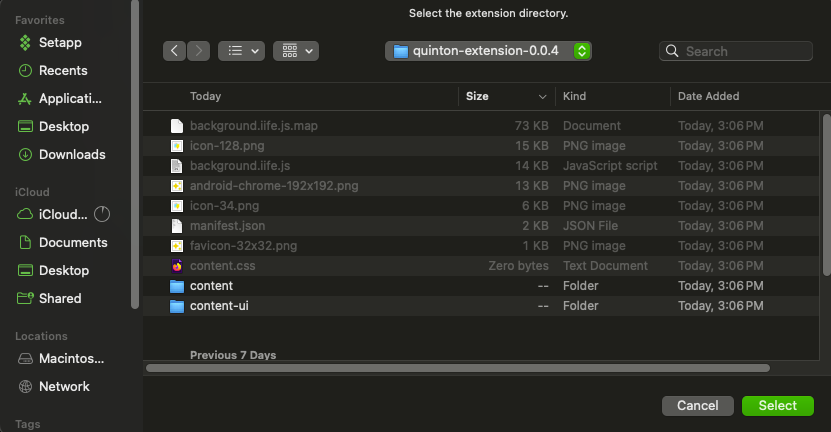Image resolution: width=831 pixels, height=432 pixels.
Task: Open the list view options dropdown
Action: 242,51
